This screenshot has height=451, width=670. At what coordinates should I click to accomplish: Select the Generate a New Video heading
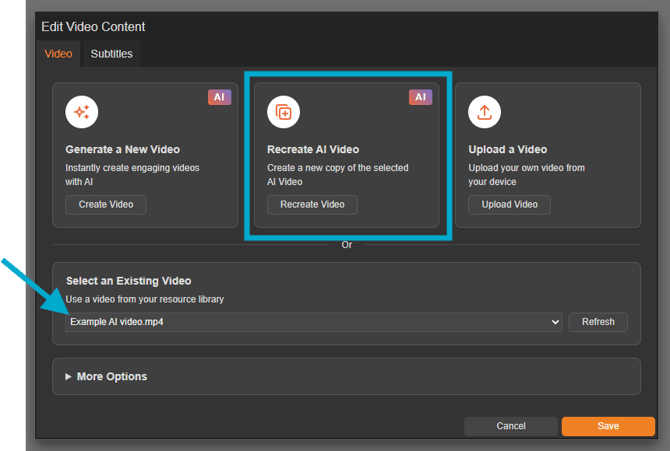pos(121,150)
